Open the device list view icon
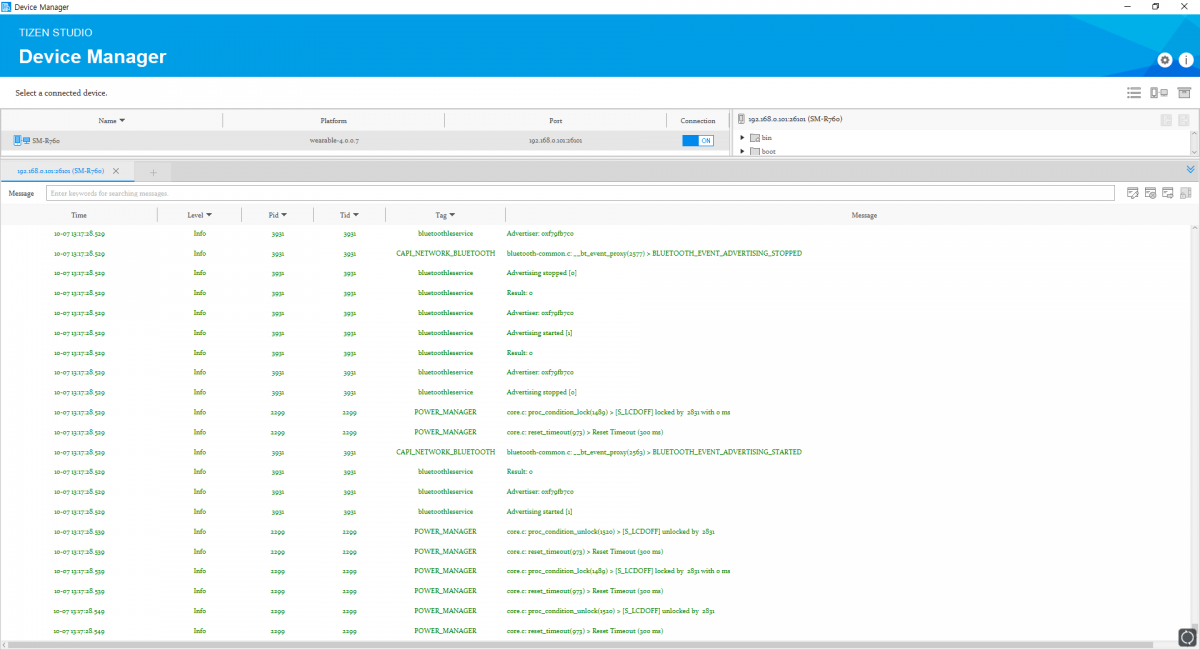 (x=1134, y=93)
